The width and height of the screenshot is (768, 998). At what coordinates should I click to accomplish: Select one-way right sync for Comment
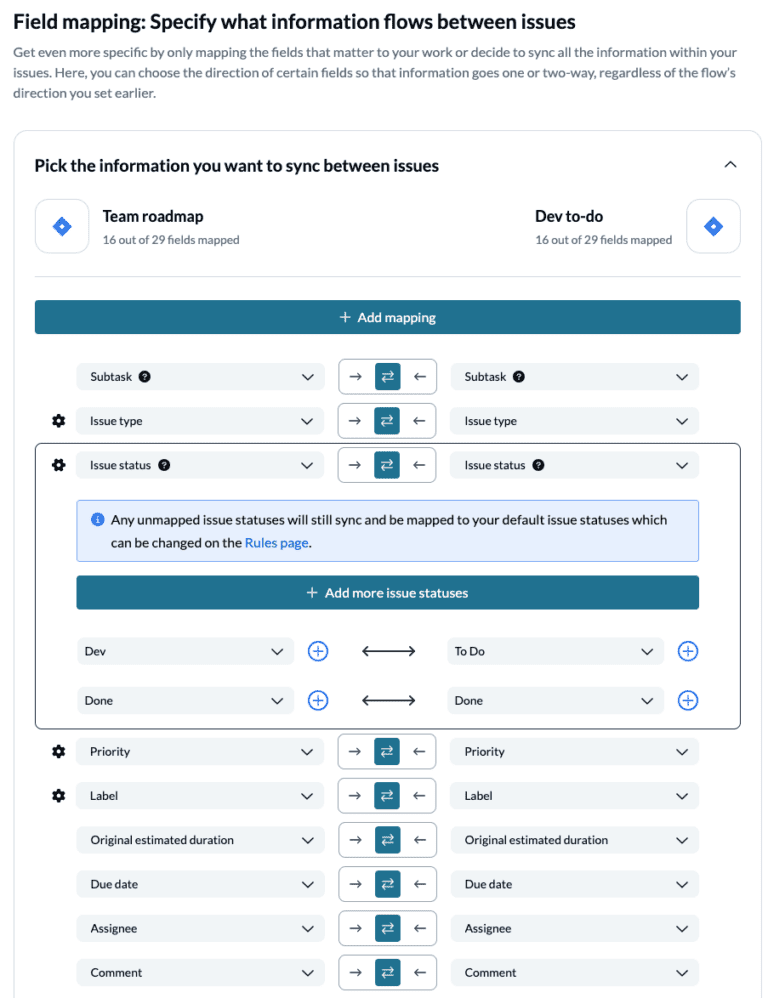click(x=356, y=972)
